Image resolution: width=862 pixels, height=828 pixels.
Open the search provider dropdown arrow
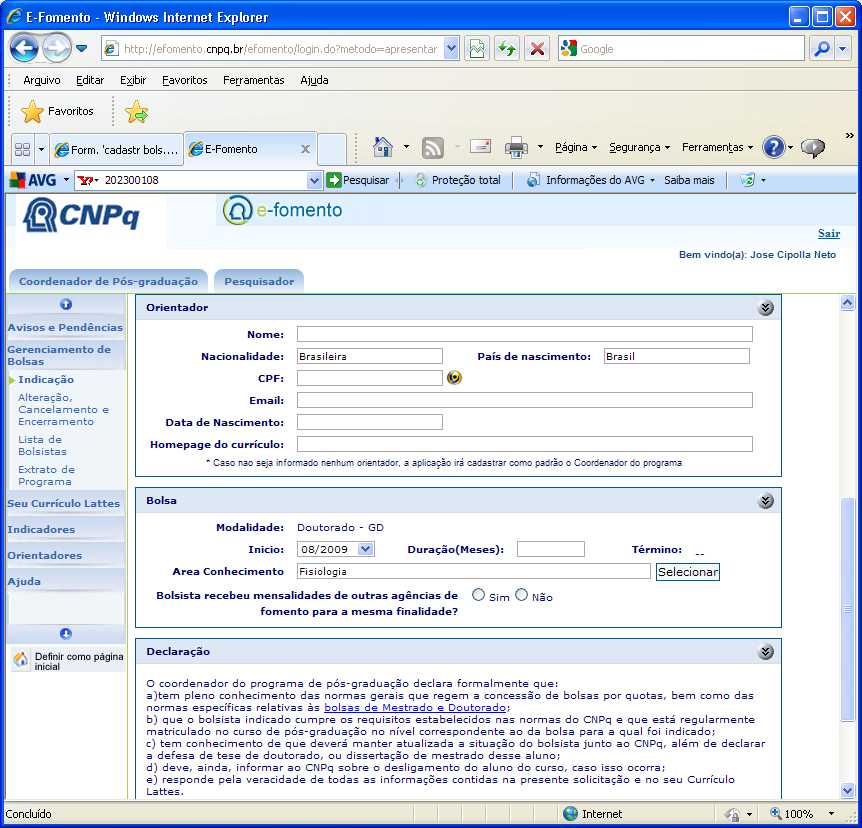coord(842,49)
